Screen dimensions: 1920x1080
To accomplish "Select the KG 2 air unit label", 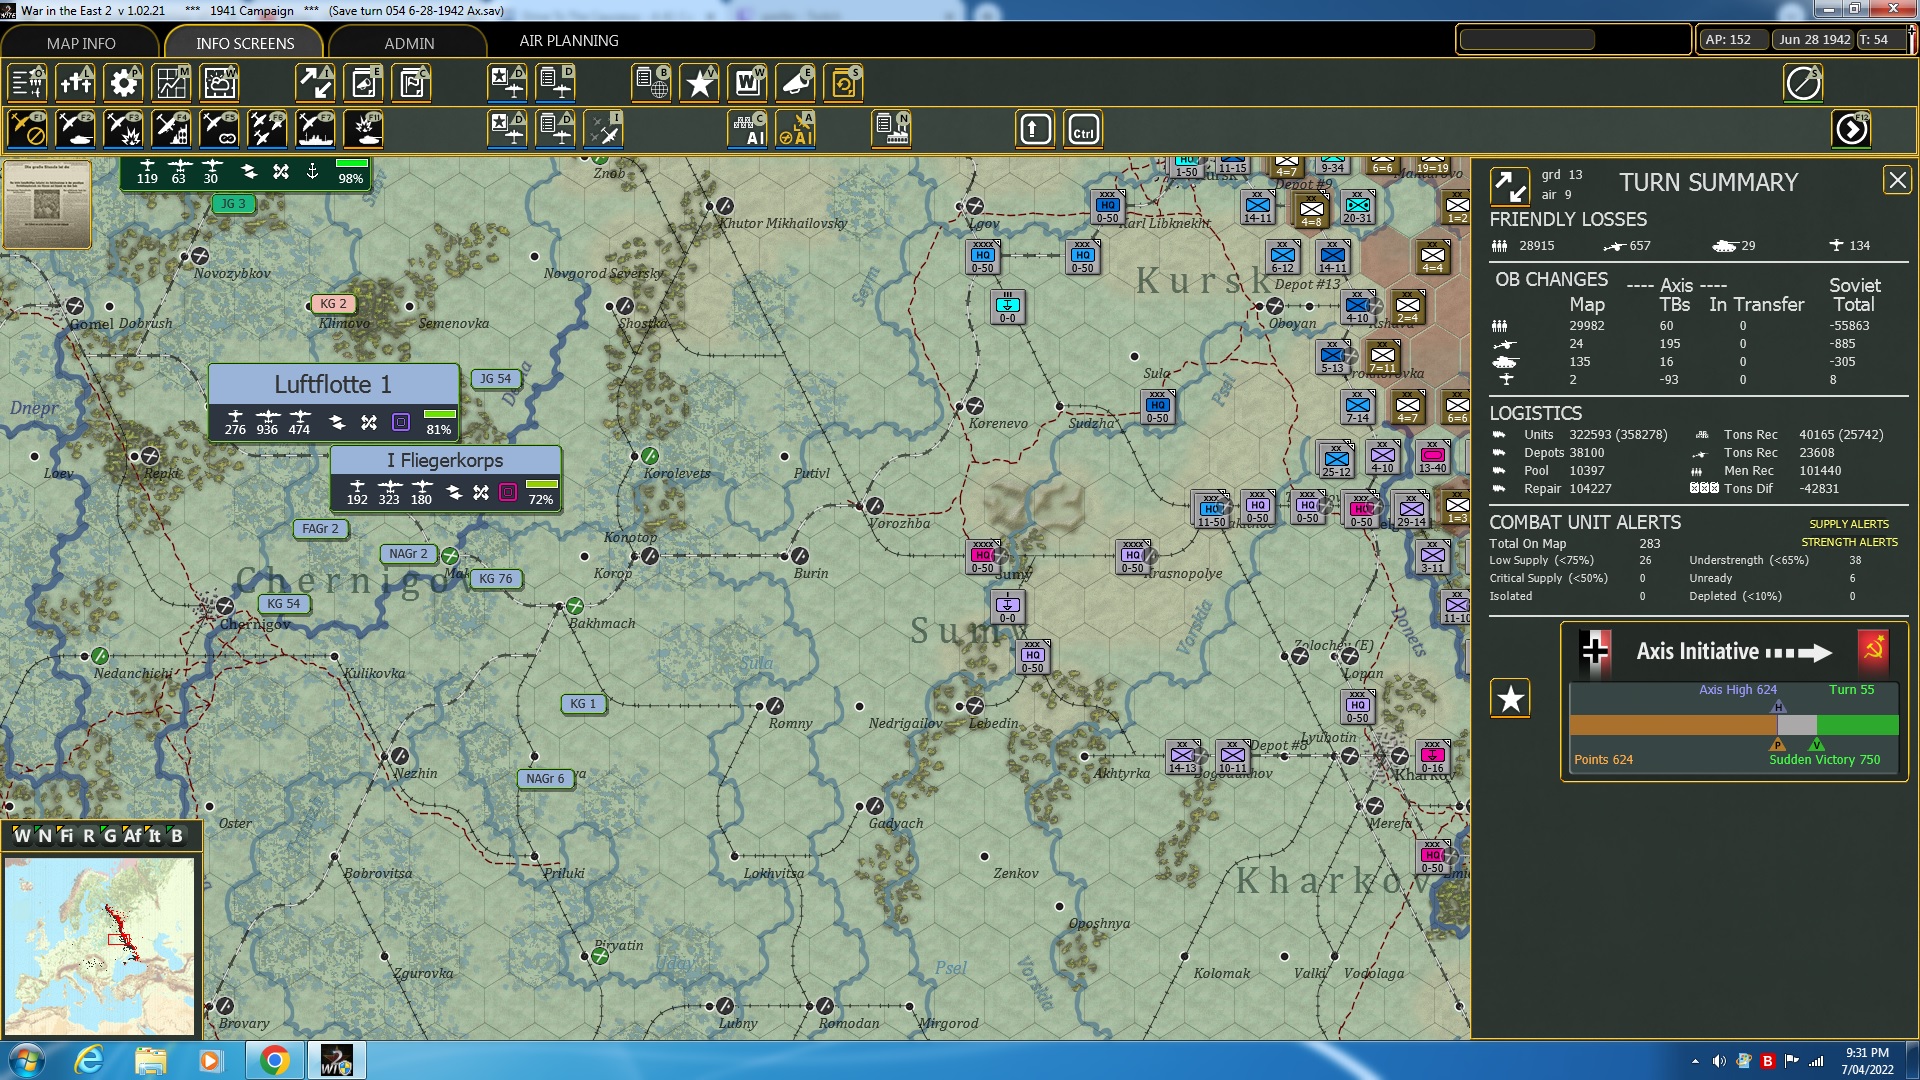I will [333, 303].
